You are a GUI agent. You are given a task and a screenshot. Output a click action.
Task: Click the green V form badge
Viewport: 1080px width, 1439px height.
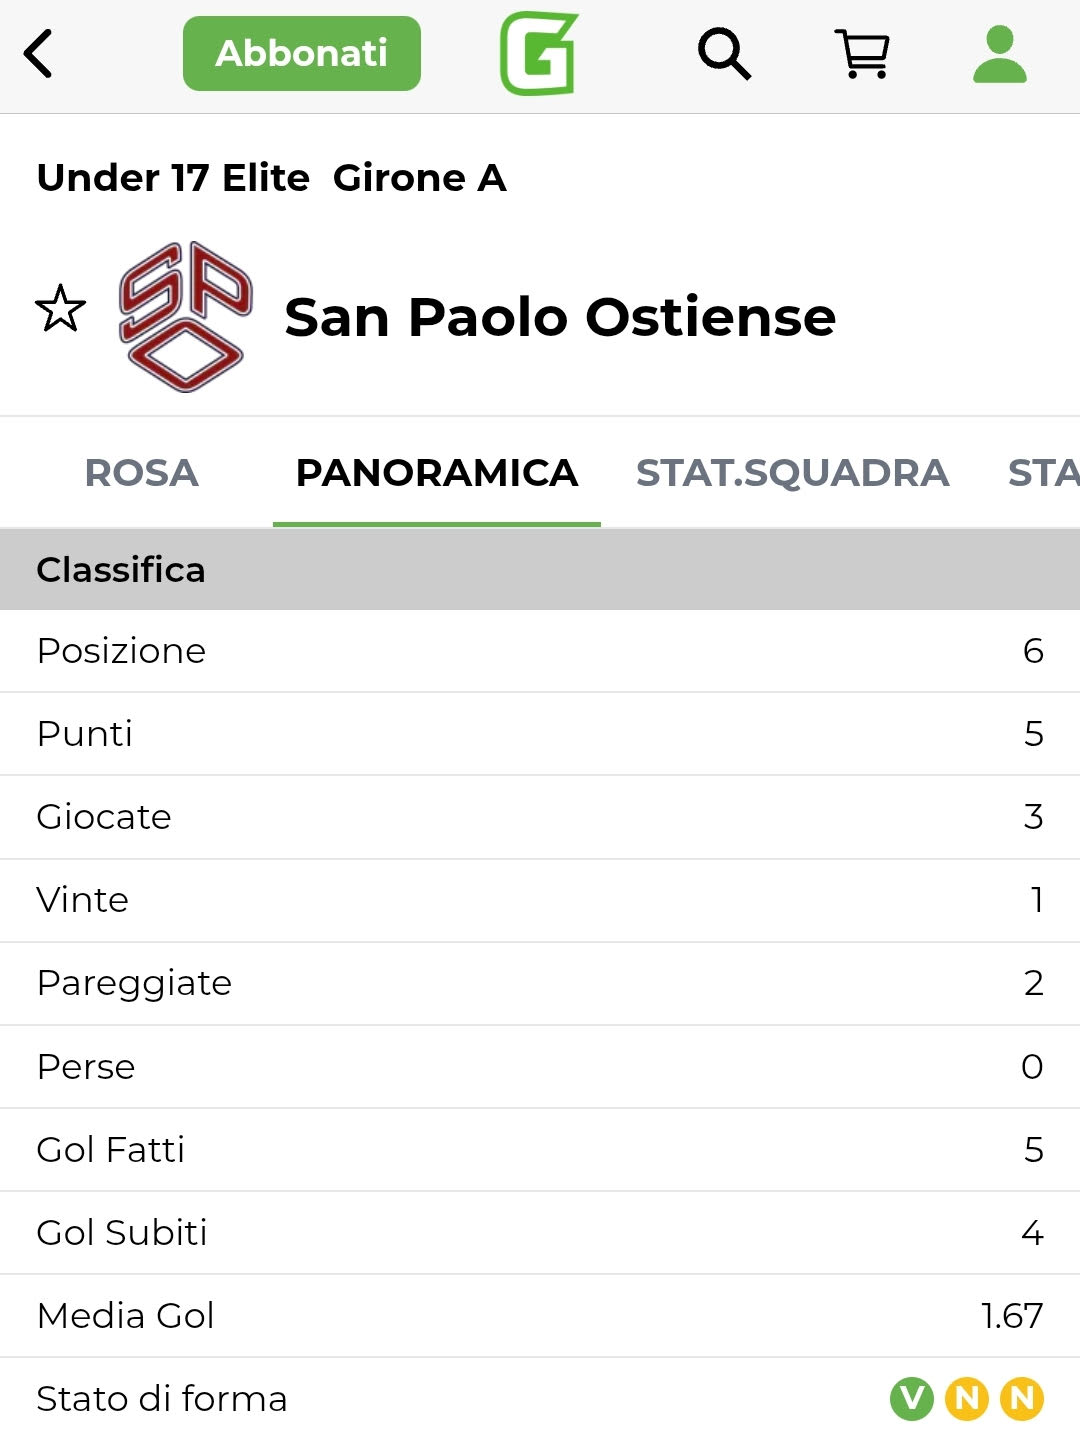pos(911,1398)
